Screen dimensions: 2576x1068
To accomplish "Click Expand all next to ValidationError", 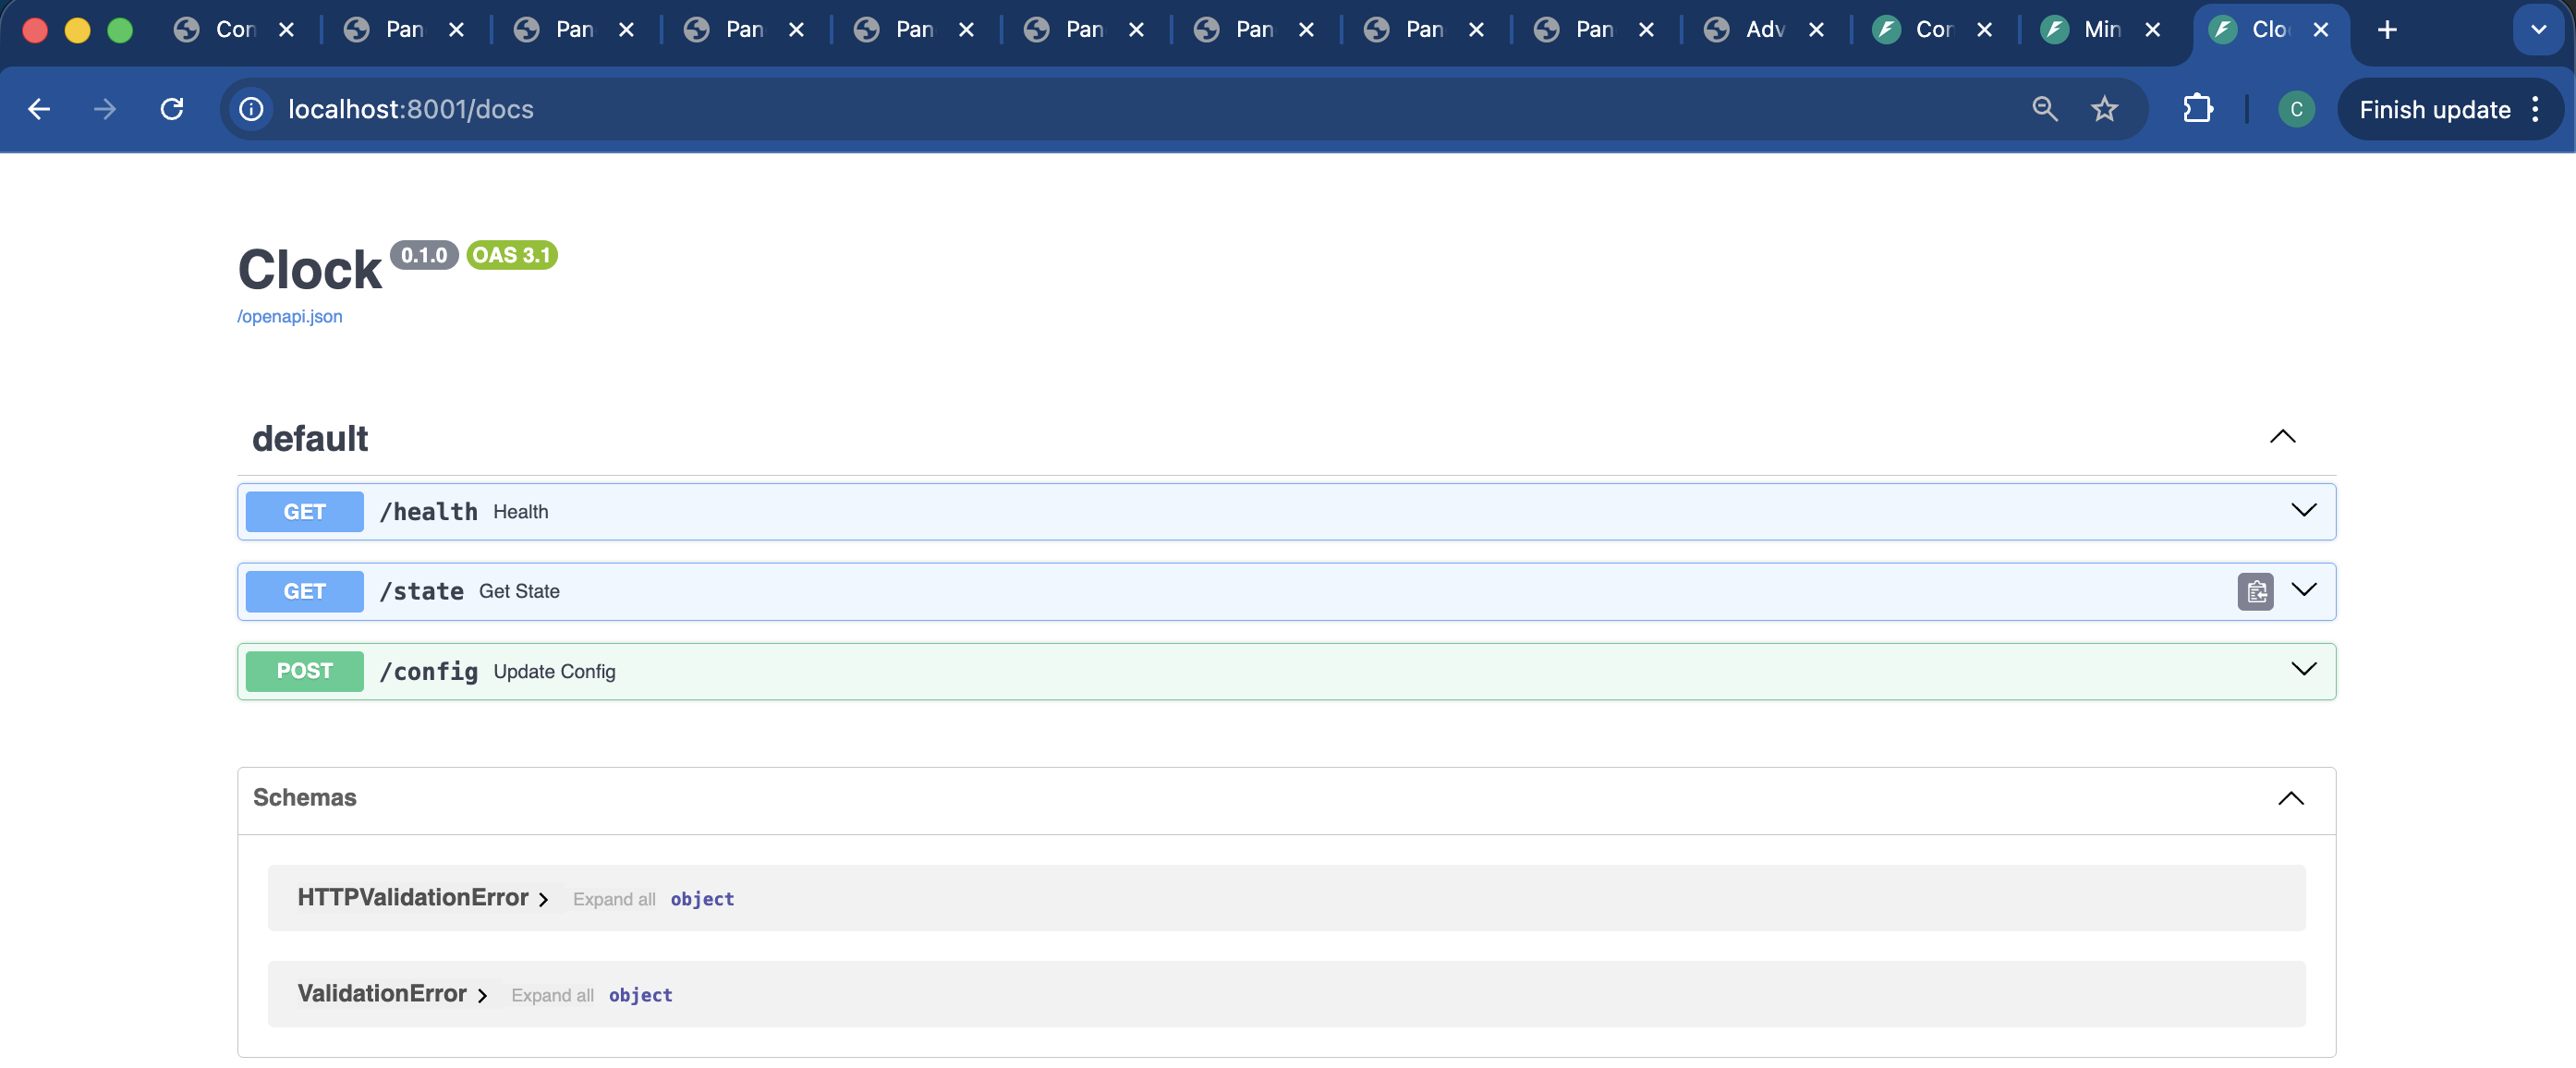I will point(552,995).
